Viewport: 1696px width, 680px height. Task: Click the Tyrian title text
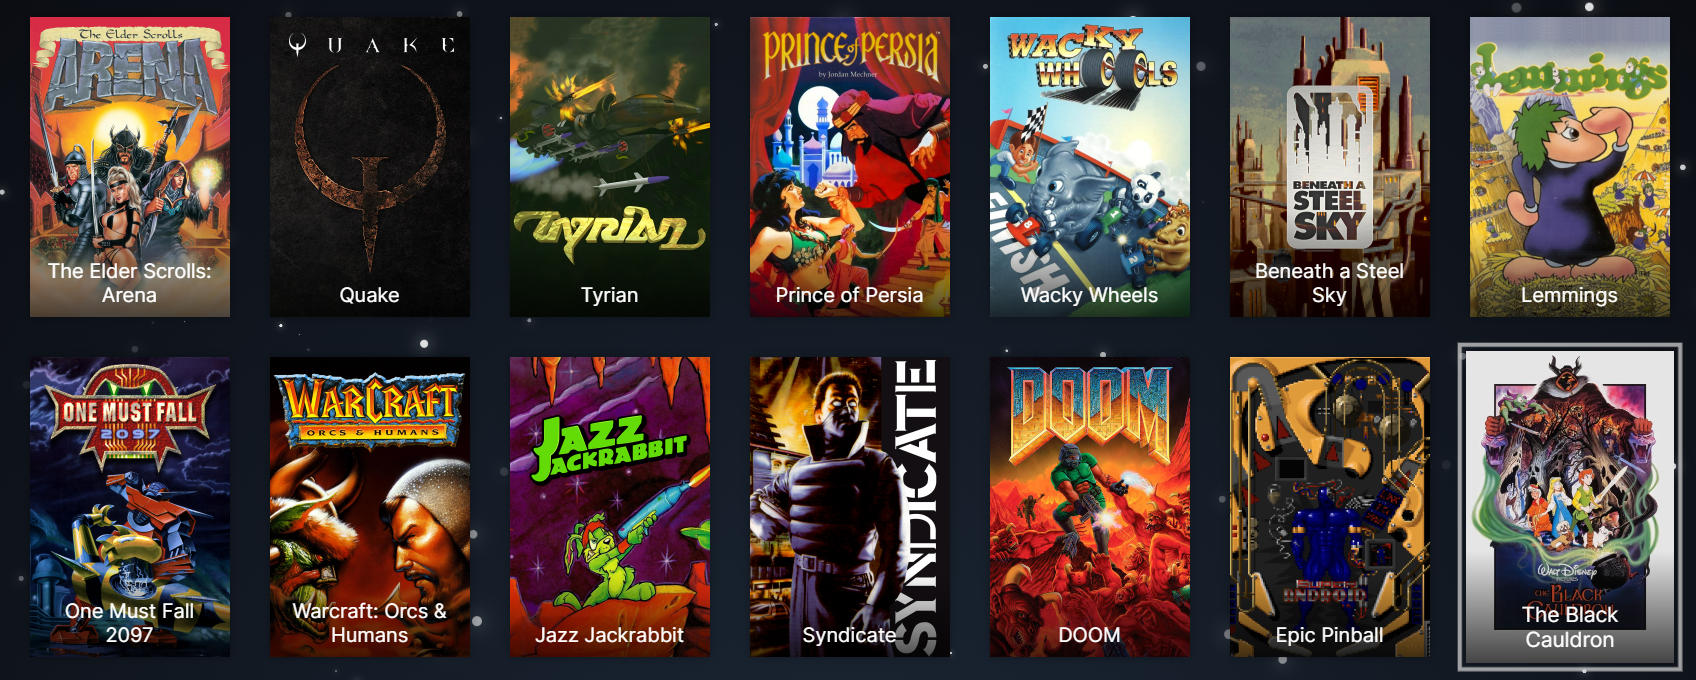tap(610, 295)
